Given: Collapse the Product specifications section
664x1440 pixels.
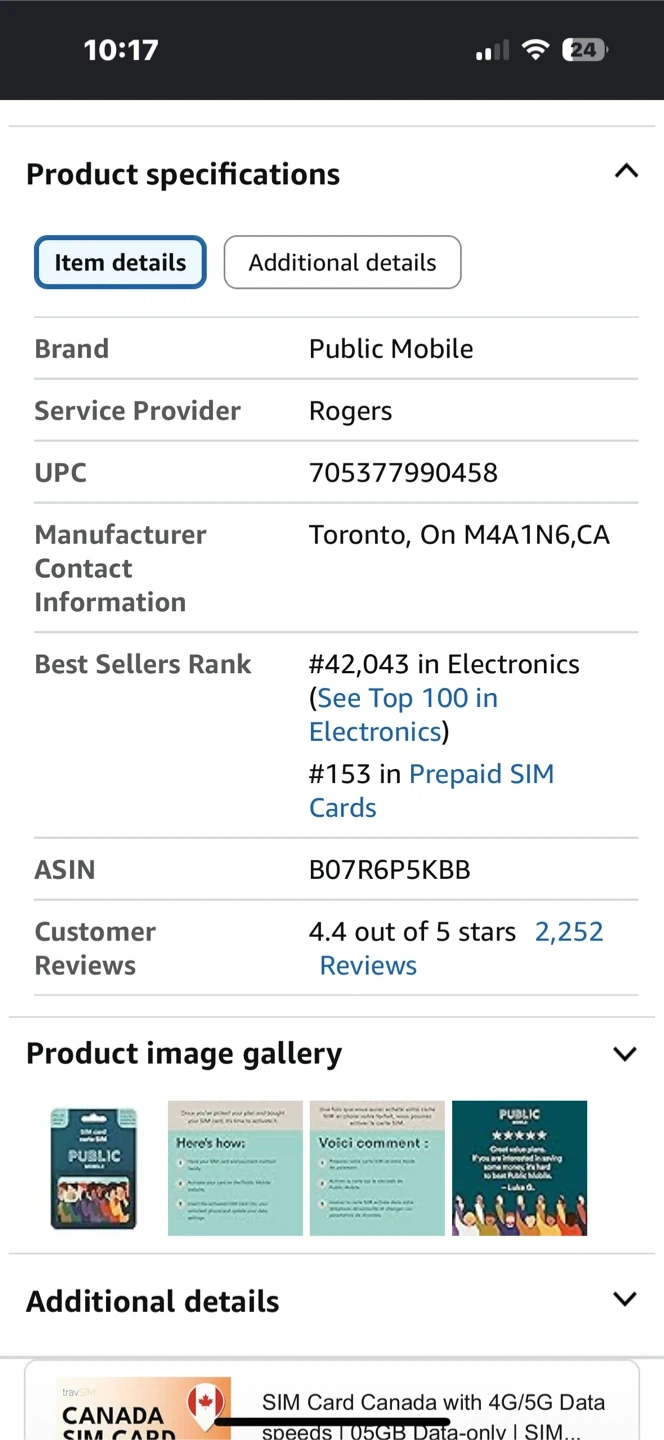Looking at the screenshot, I should (x=626, y=171).
